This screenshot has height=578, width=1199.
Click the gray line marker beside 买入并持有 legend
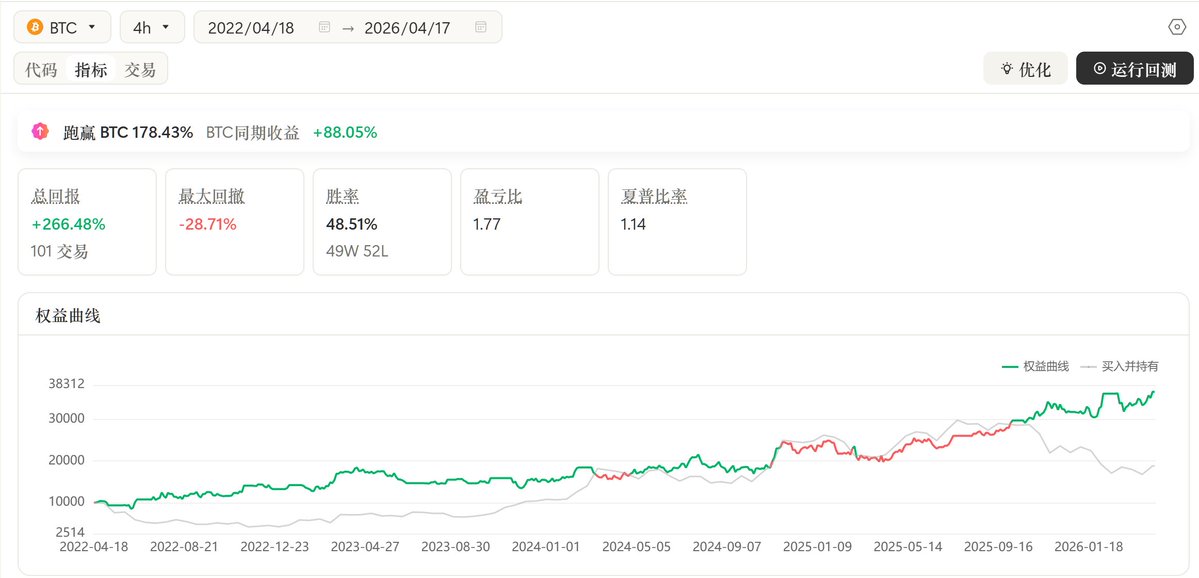[x=1090, y=366]
